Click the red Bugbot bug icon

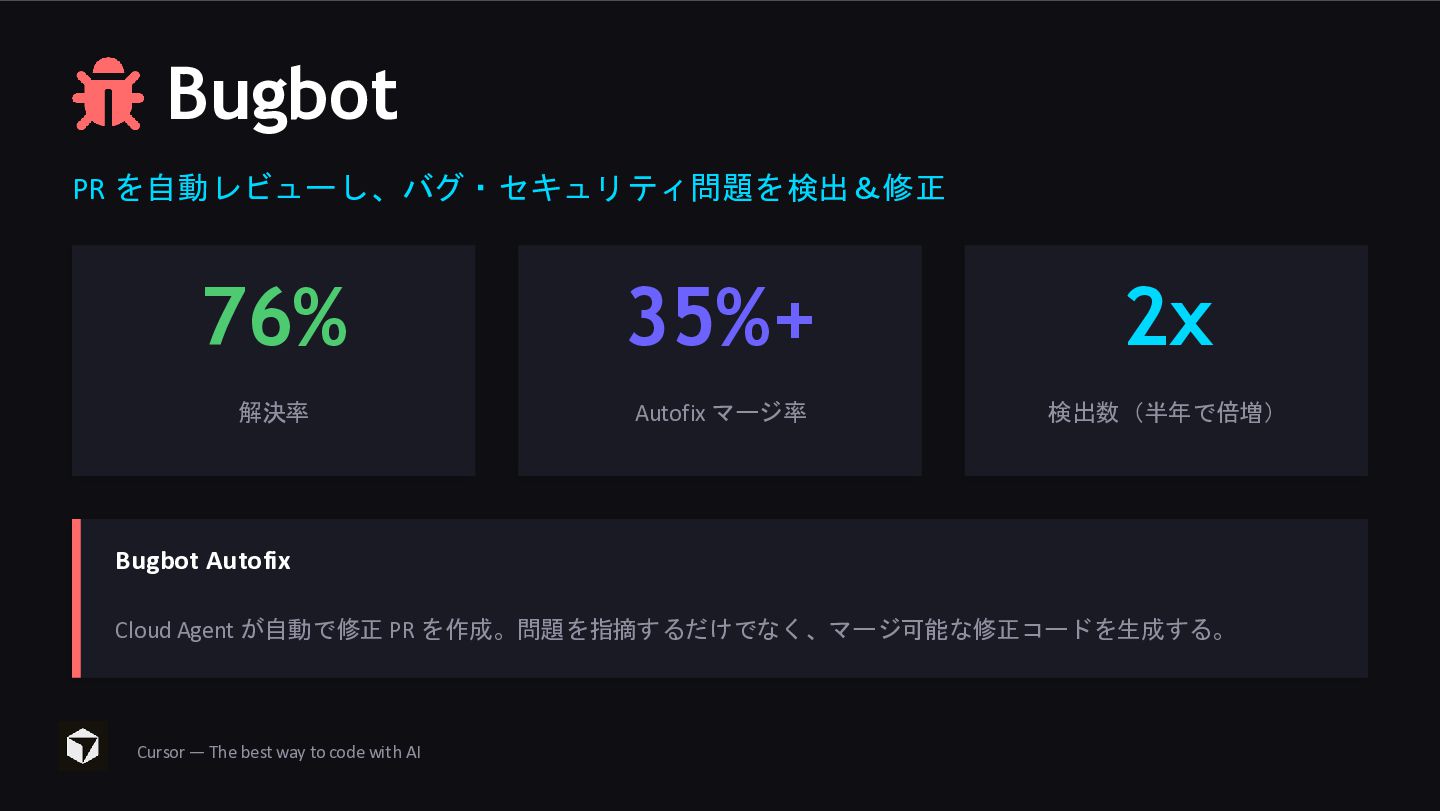coord(108,94)
